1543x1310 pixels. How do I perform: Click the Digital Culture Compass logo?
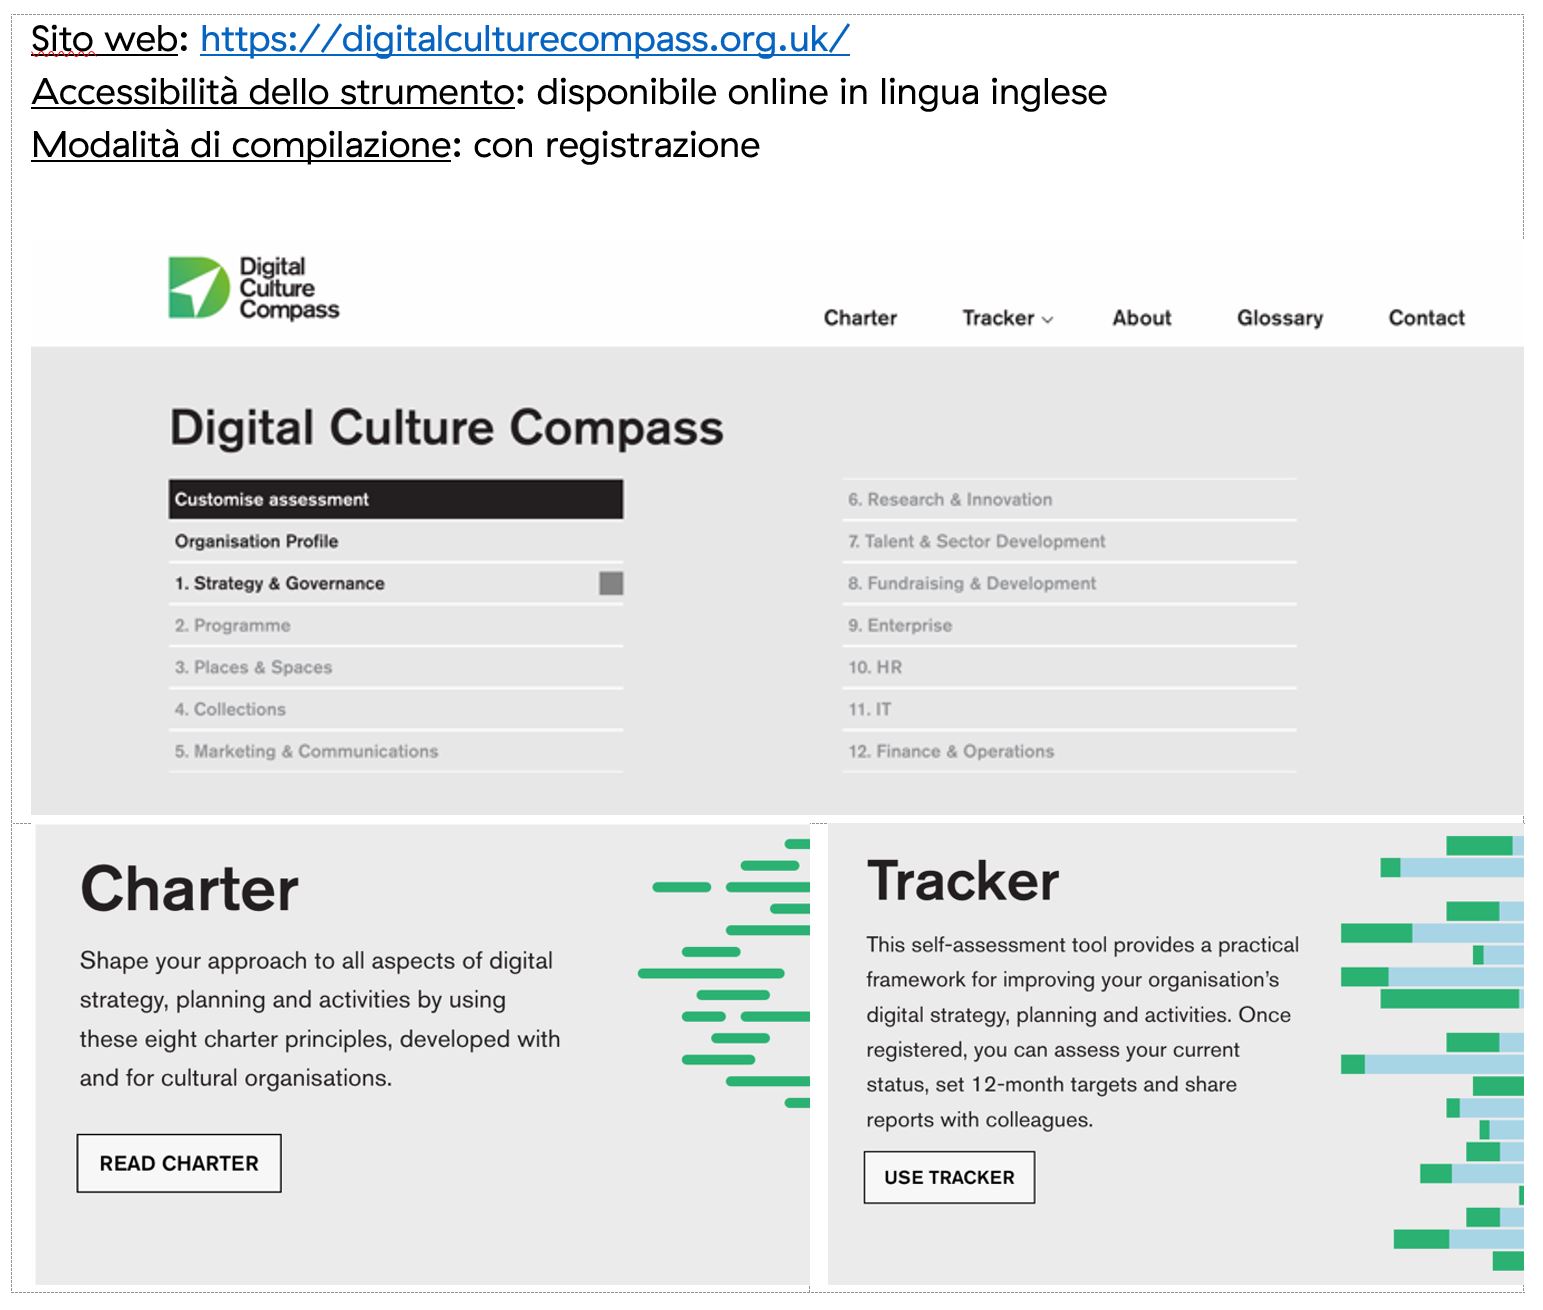point(254,288)
